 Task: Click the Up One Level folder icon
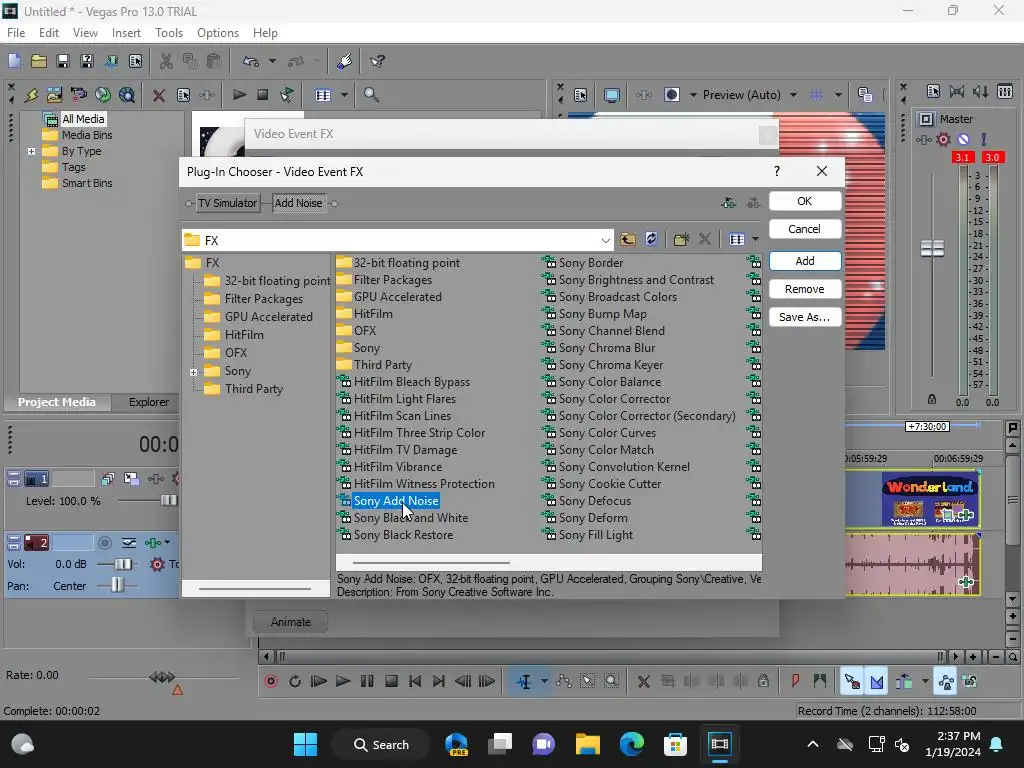(628, 240)
